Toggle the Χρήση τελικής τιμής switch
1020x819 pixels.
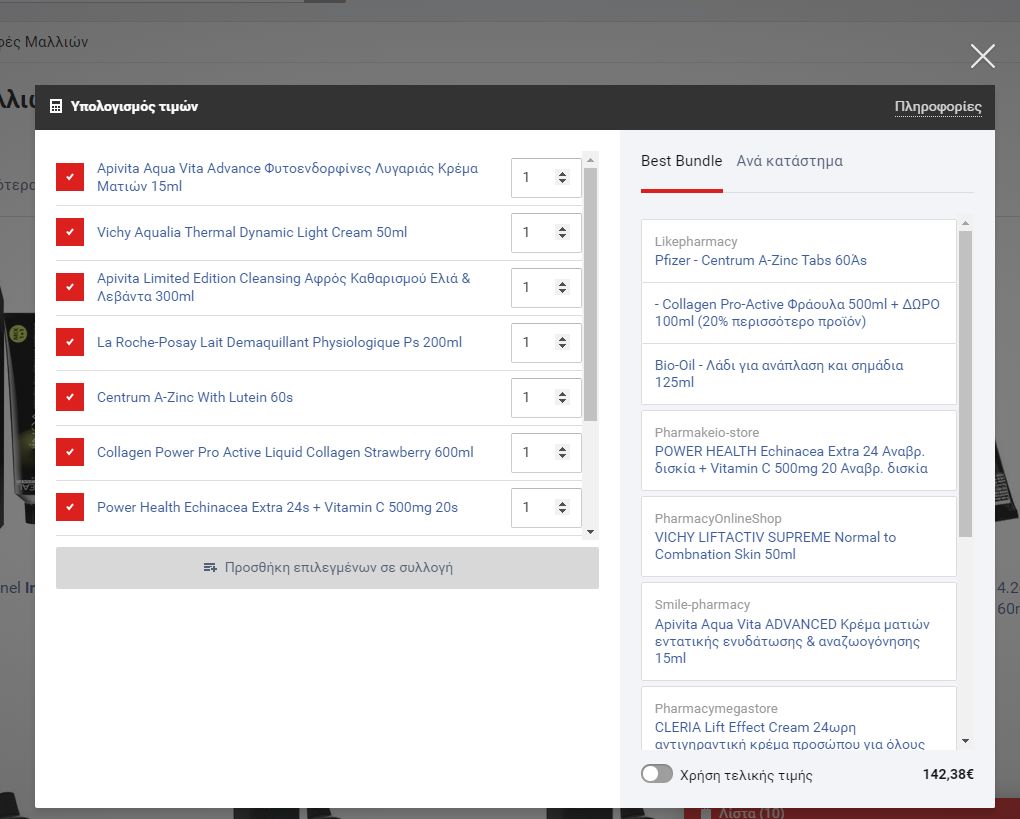pyautogui.click(x=657, y=774)
